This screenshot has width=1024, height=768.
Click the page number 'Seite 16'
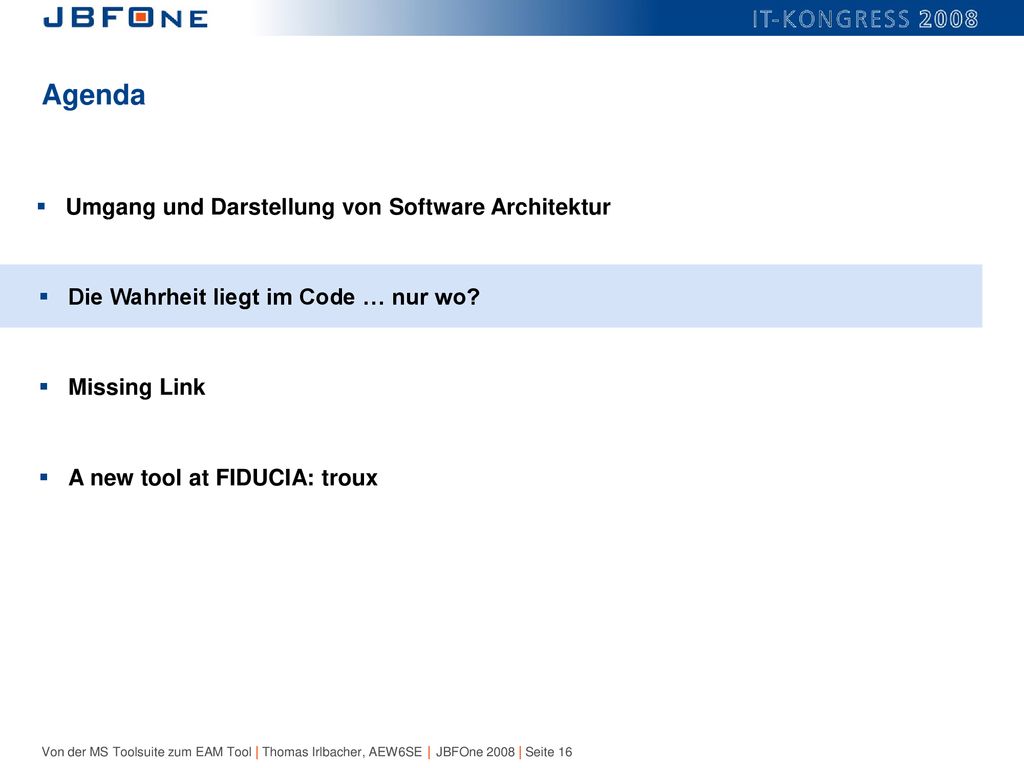click(x=549, y=752)
